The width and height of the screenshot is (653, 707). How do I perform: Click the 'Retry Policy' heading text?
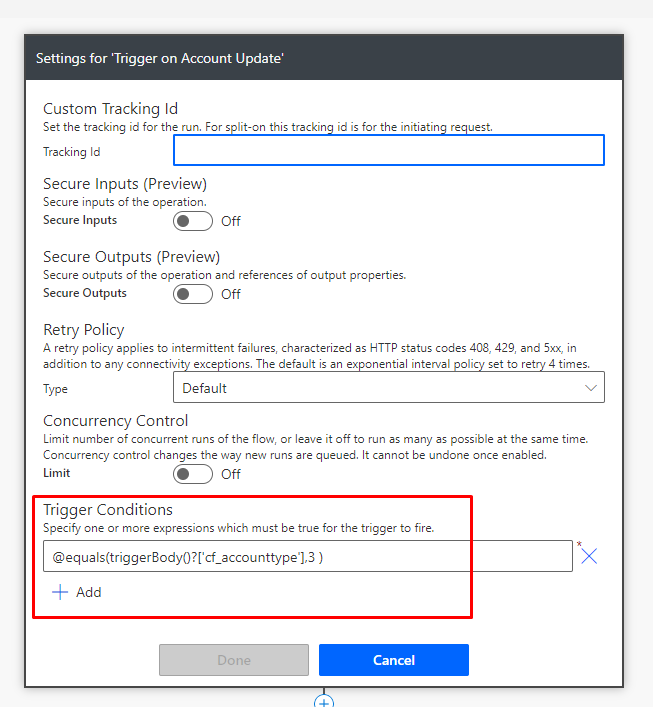83,330
